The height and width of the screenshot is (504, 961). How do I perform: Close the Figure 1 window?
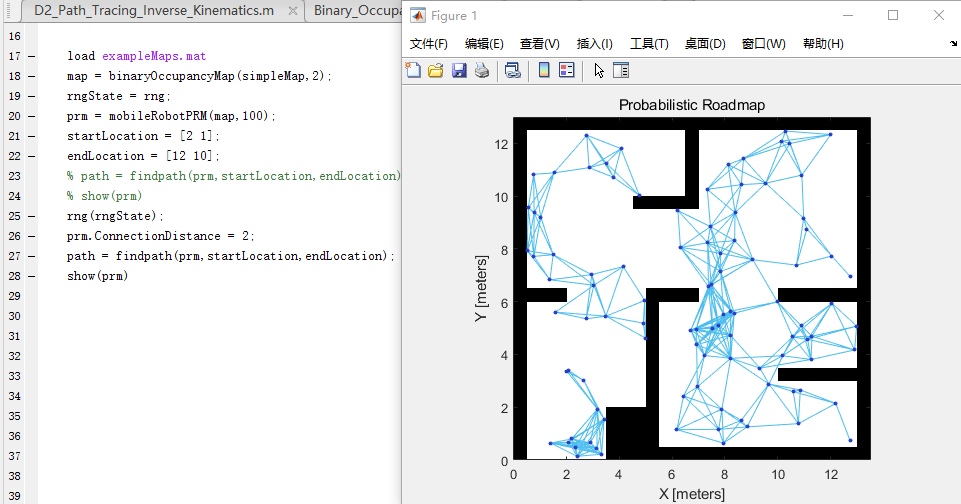point(939,15)
